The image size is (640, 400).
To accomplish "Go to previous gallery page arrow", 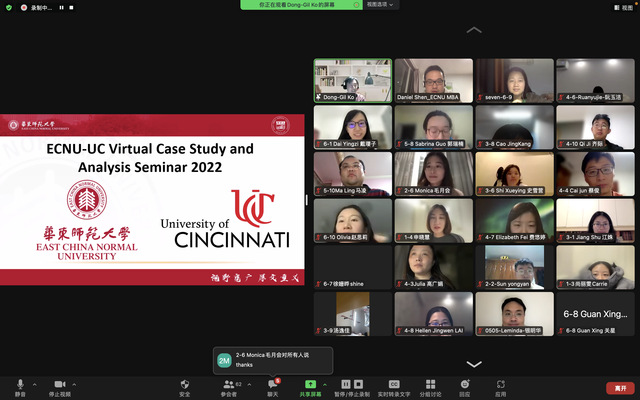I will [x=474, y=30].
